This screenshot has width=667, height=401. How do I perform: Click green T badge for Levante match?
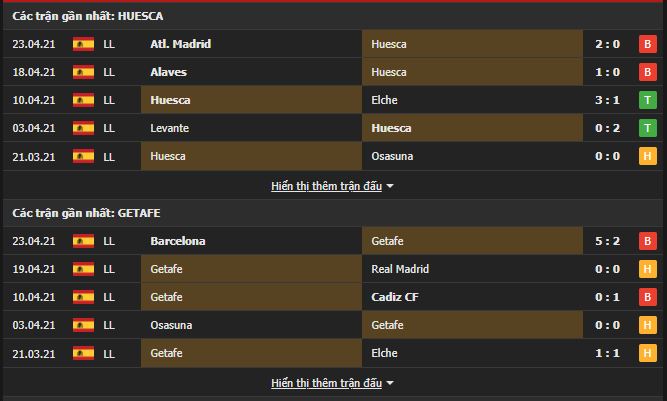coord(647,128)
